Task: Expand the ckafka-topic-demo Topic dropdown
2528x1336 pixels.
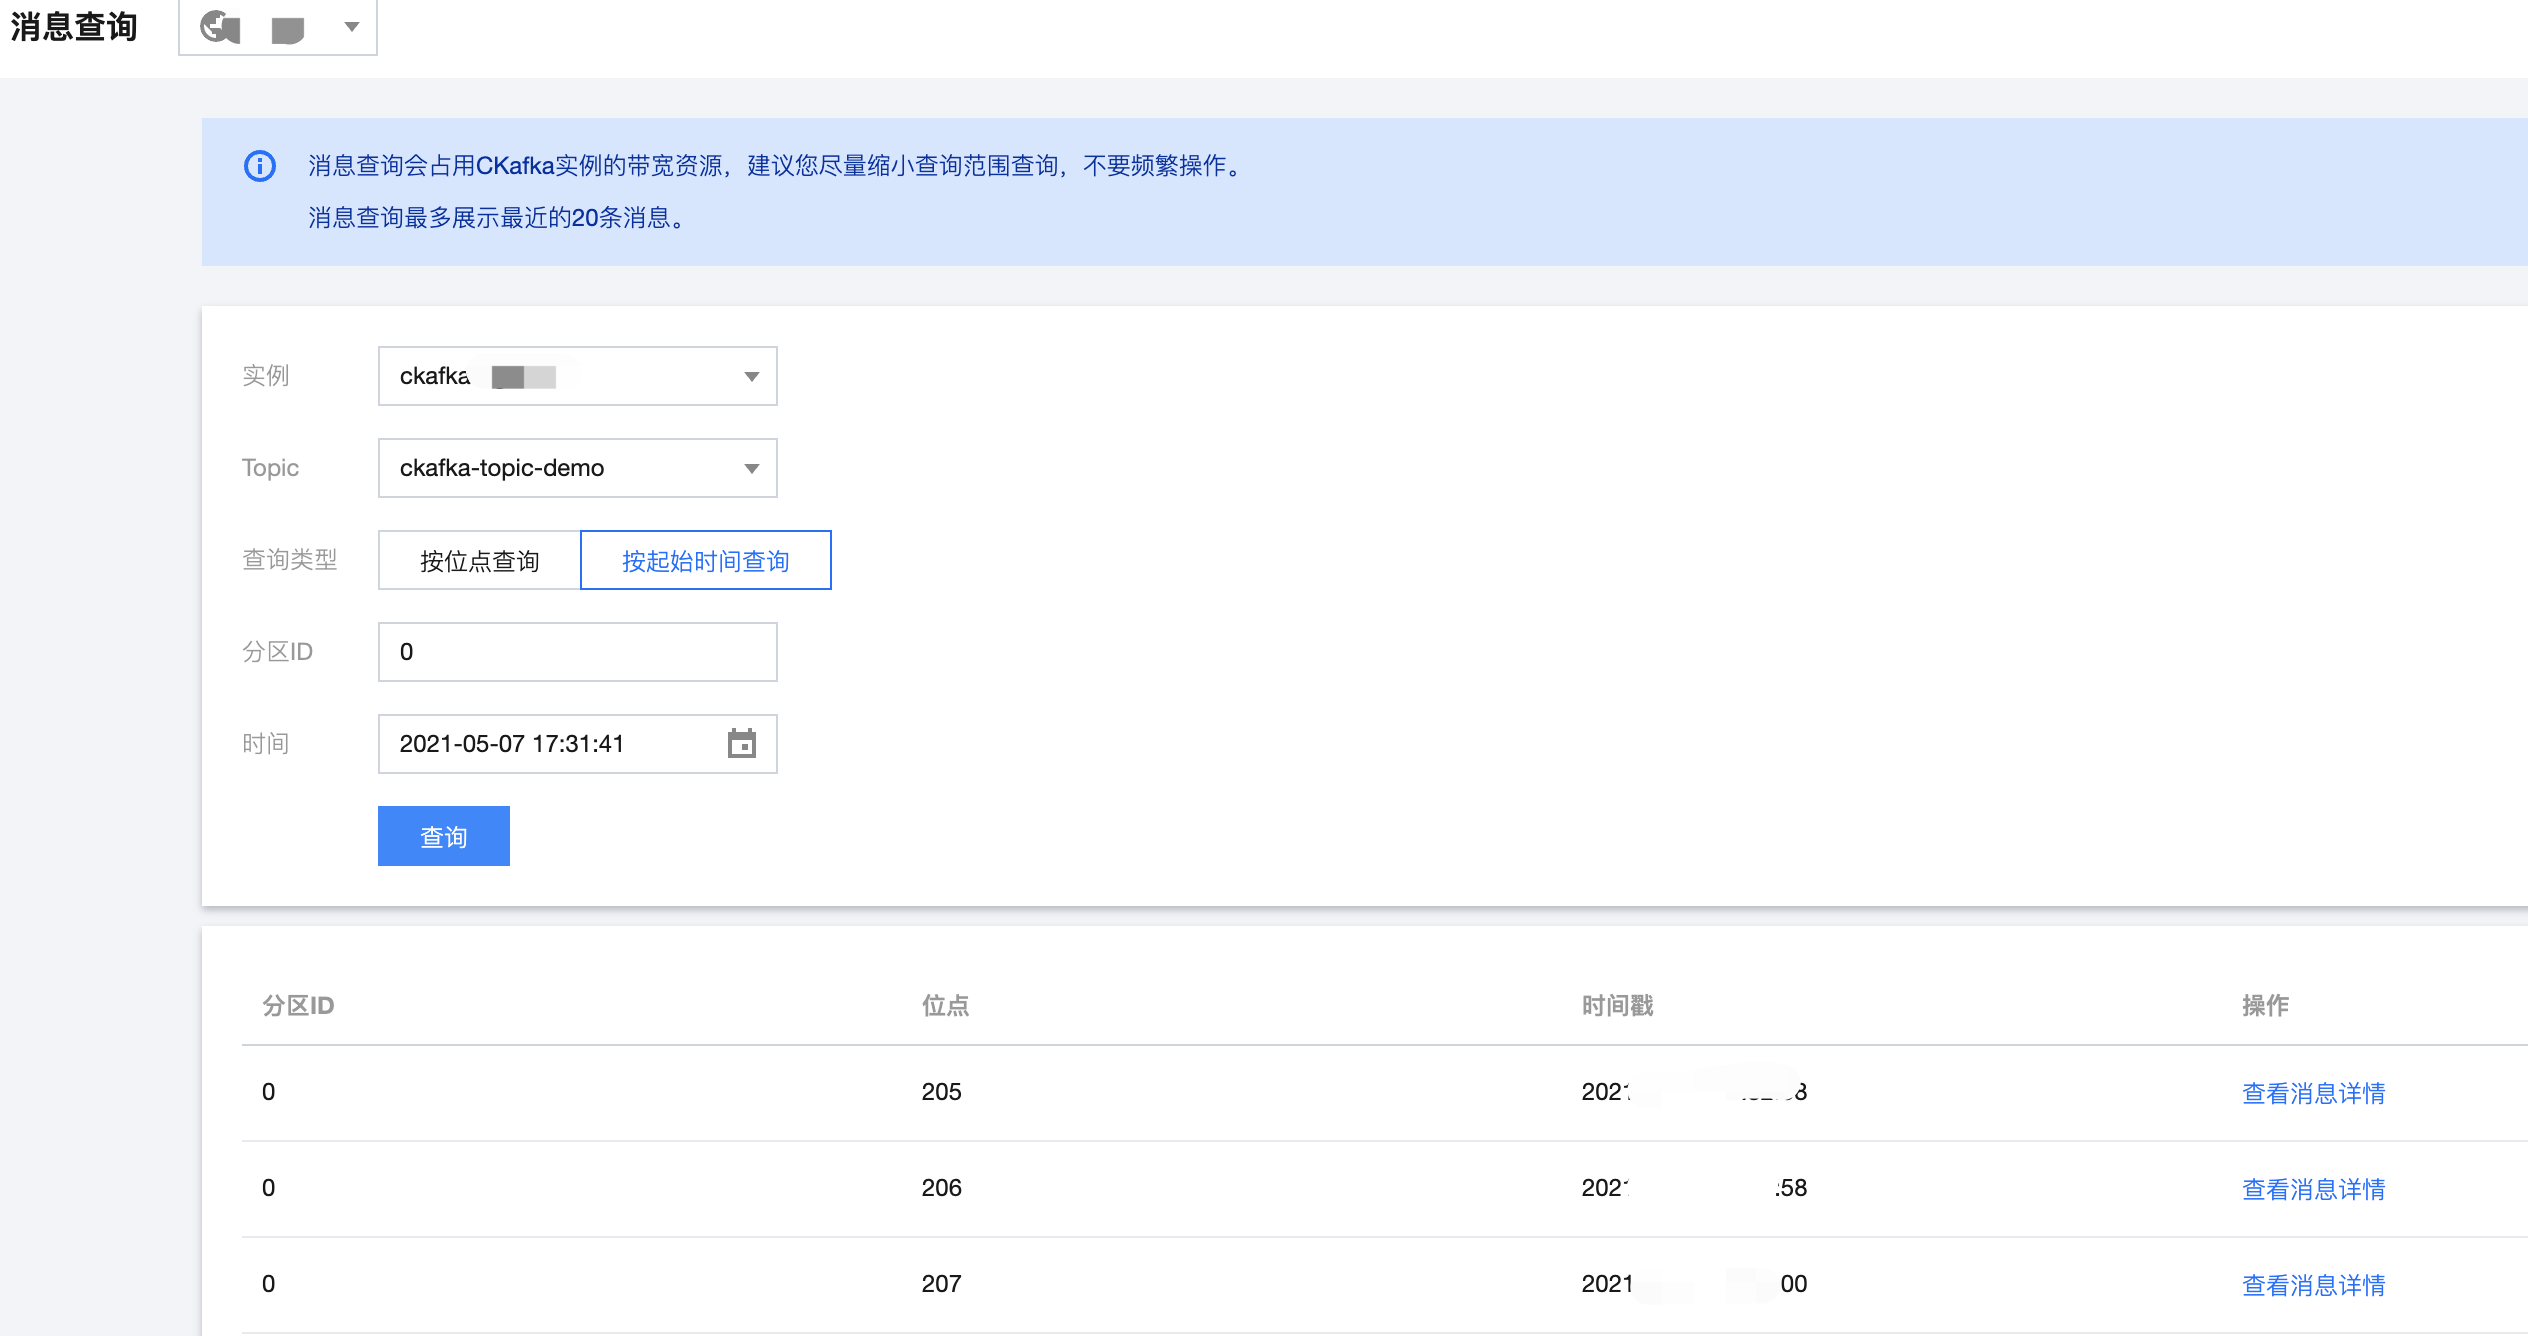Action: click(x=577, y=468)
